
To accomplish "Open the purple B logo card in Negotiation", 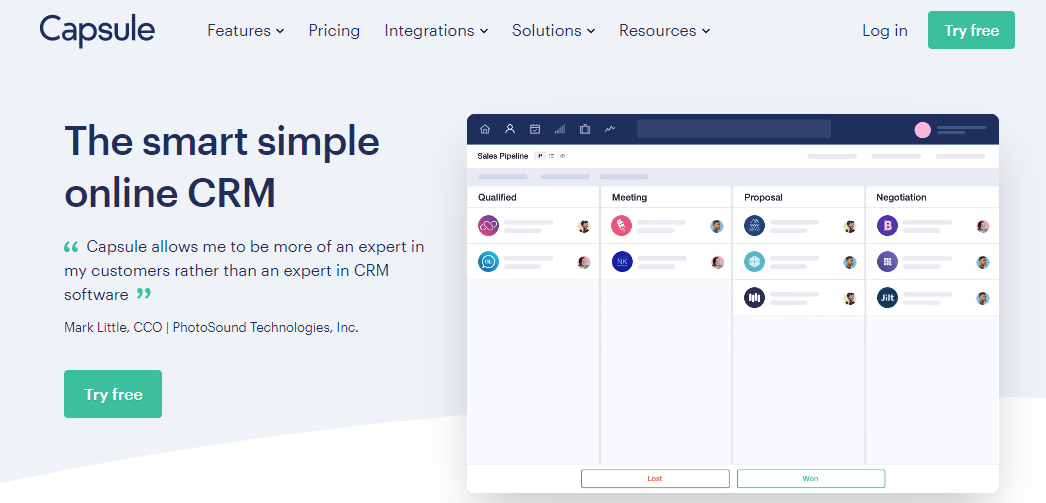I will pyautogui.click(x=887, y=225).
